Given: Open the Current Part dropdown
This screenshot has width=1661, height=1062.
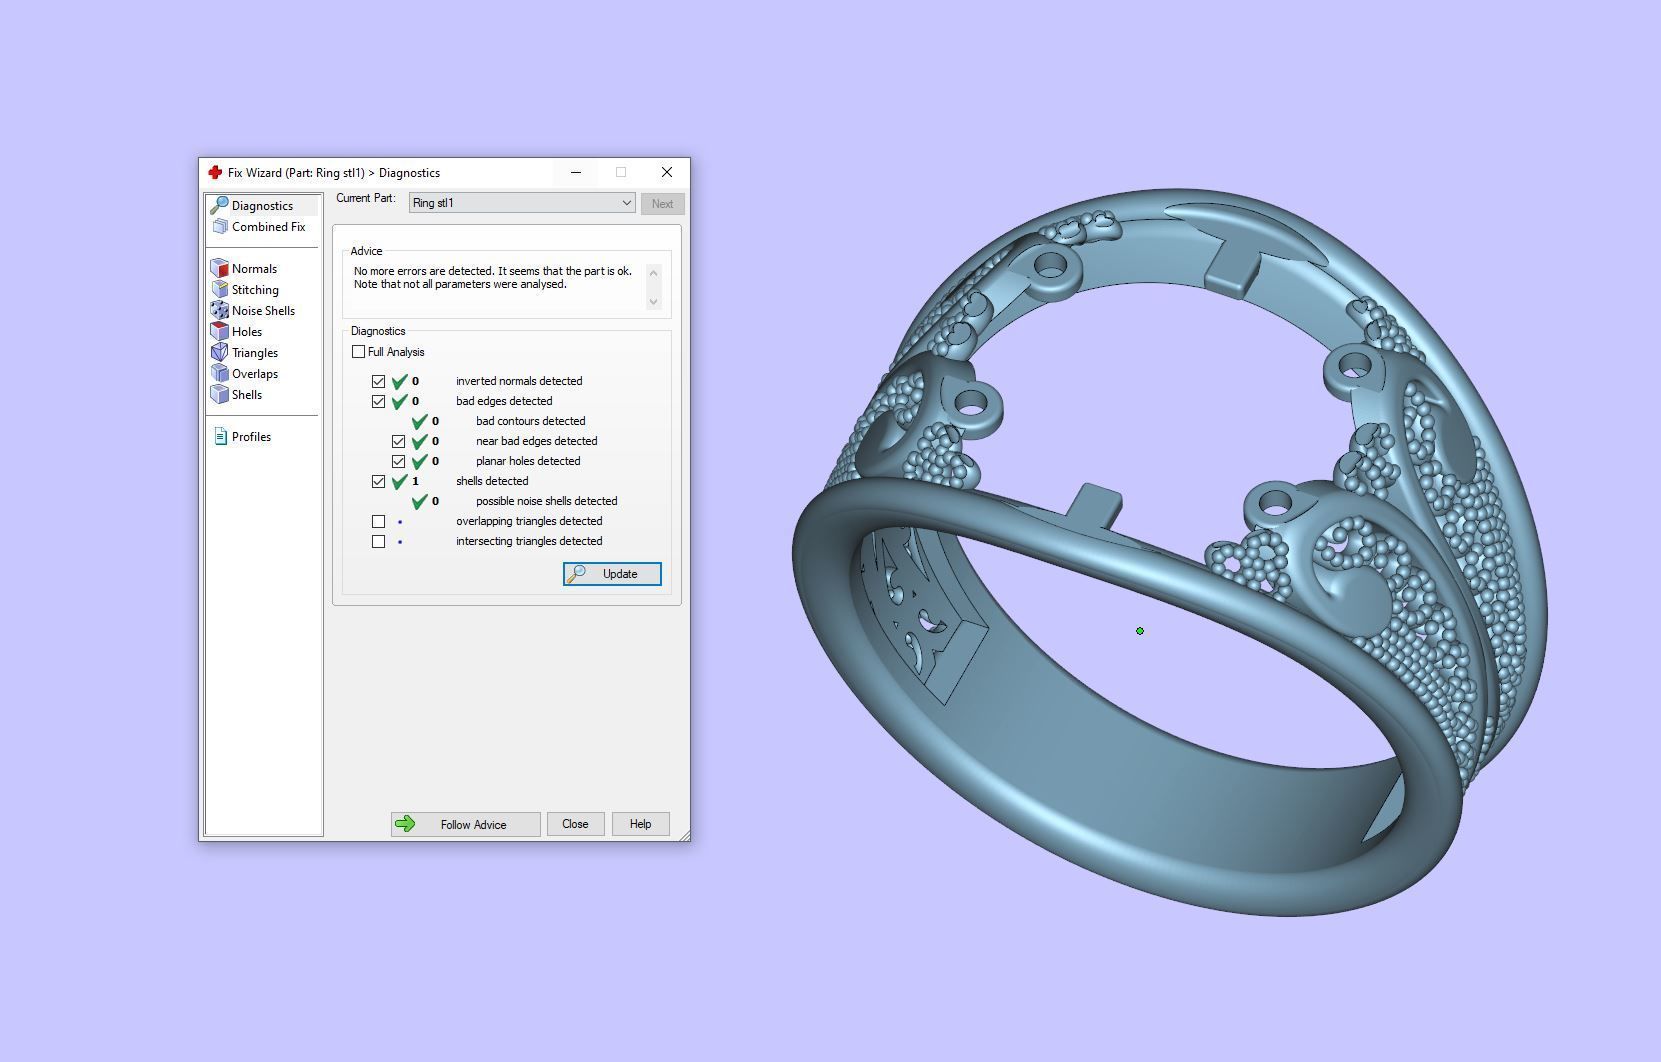Looking at the screenshot, I should coord(522,203).
